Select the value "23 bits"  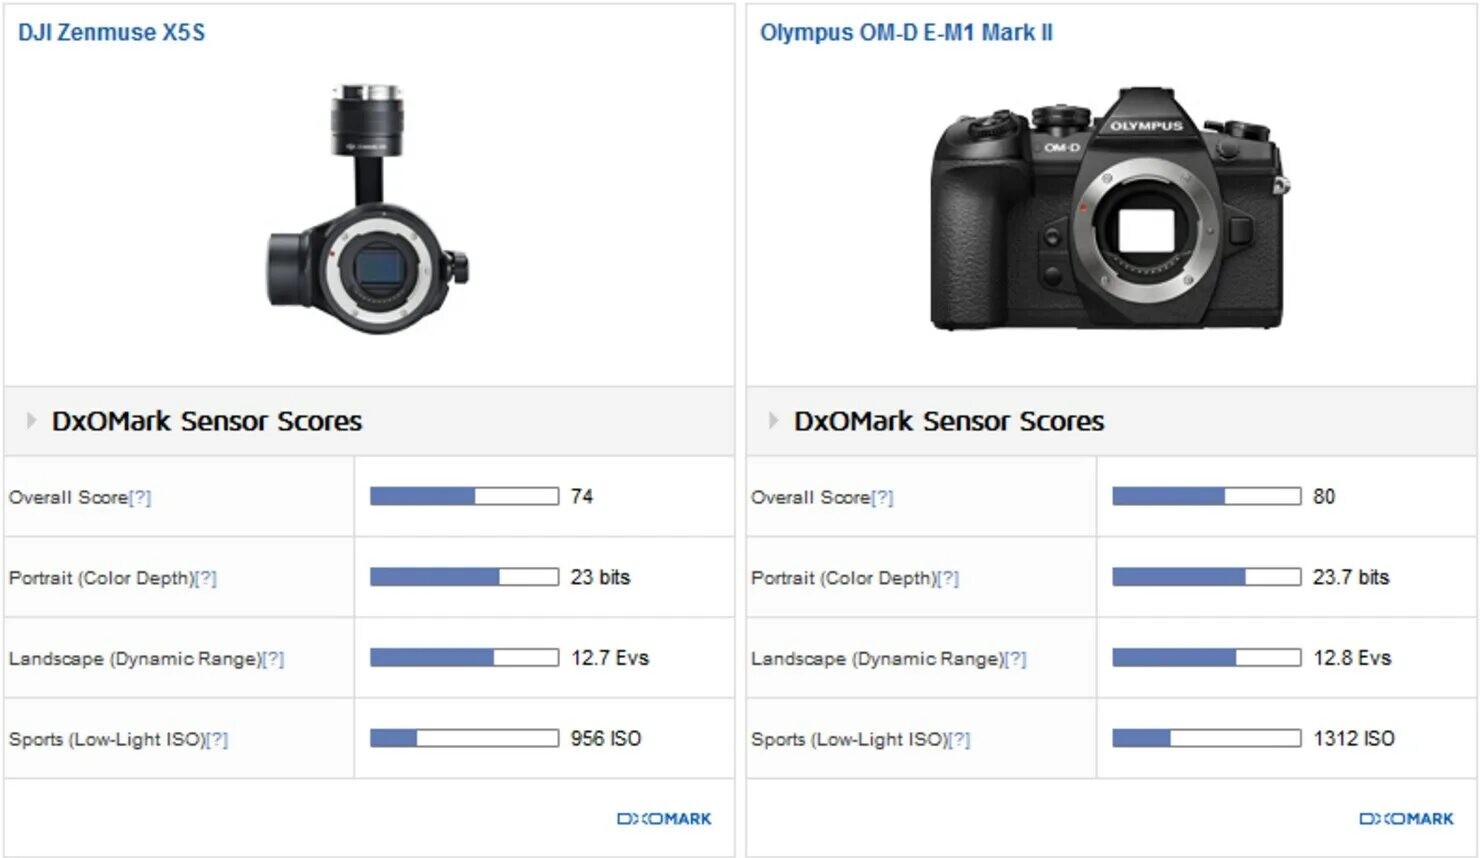click(600, 577)
